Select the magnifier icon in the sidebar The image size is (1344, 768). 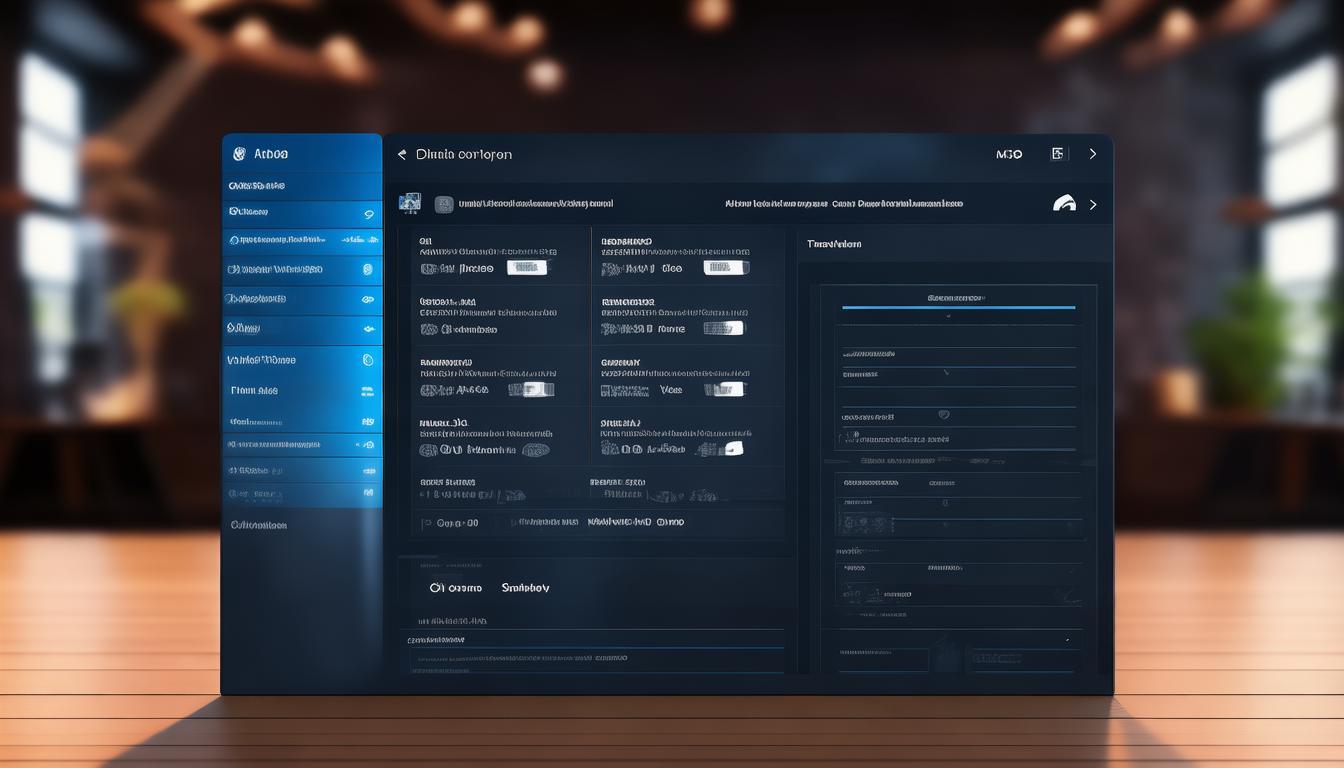pos(368,213)
